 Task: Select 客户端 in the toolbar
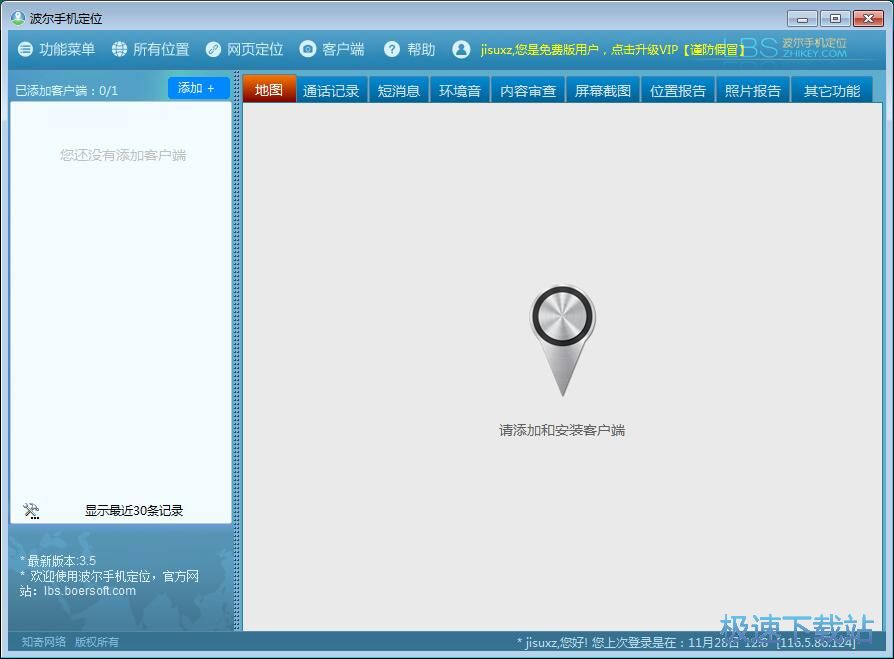(x=343, y=50)
